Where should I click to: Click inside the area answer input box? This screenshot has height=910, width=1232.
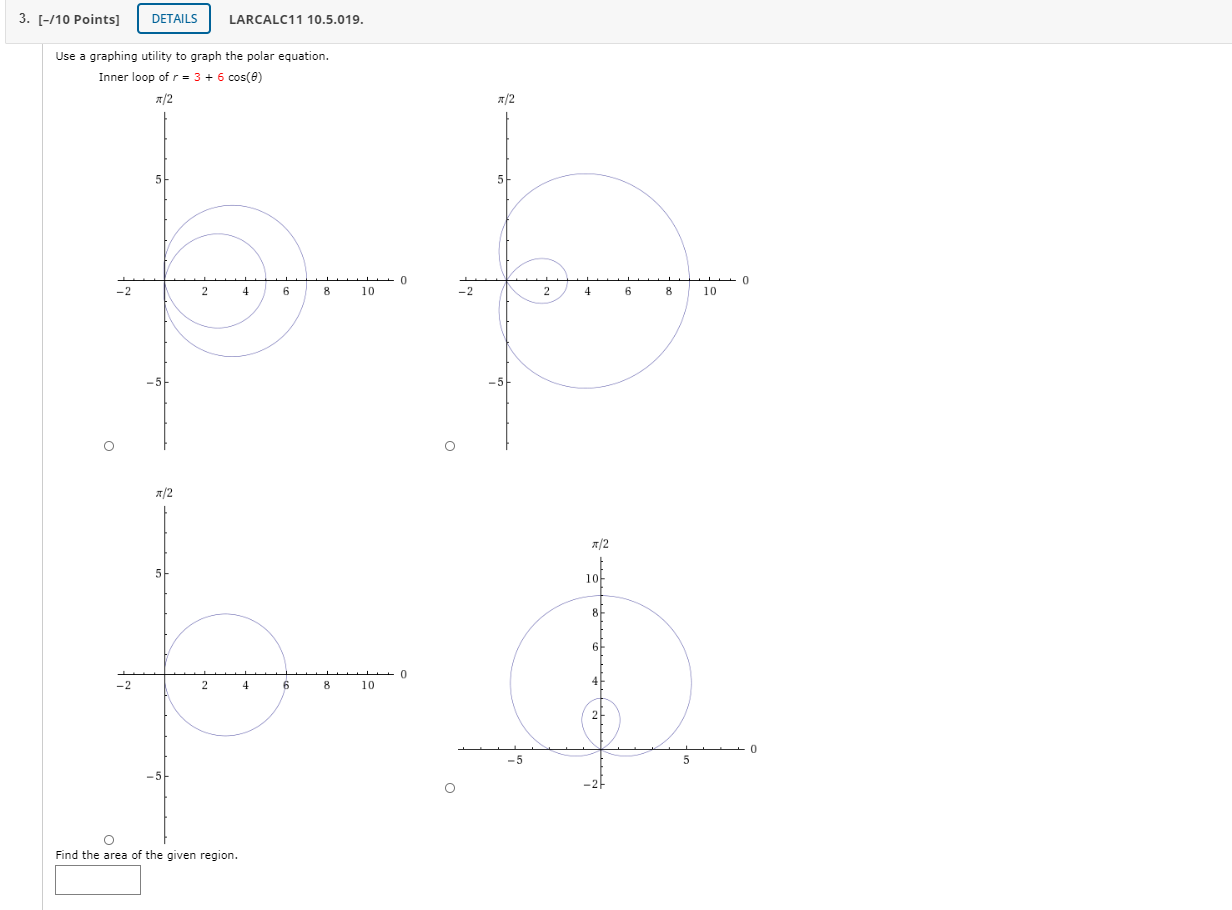click(x=97, y=880)
